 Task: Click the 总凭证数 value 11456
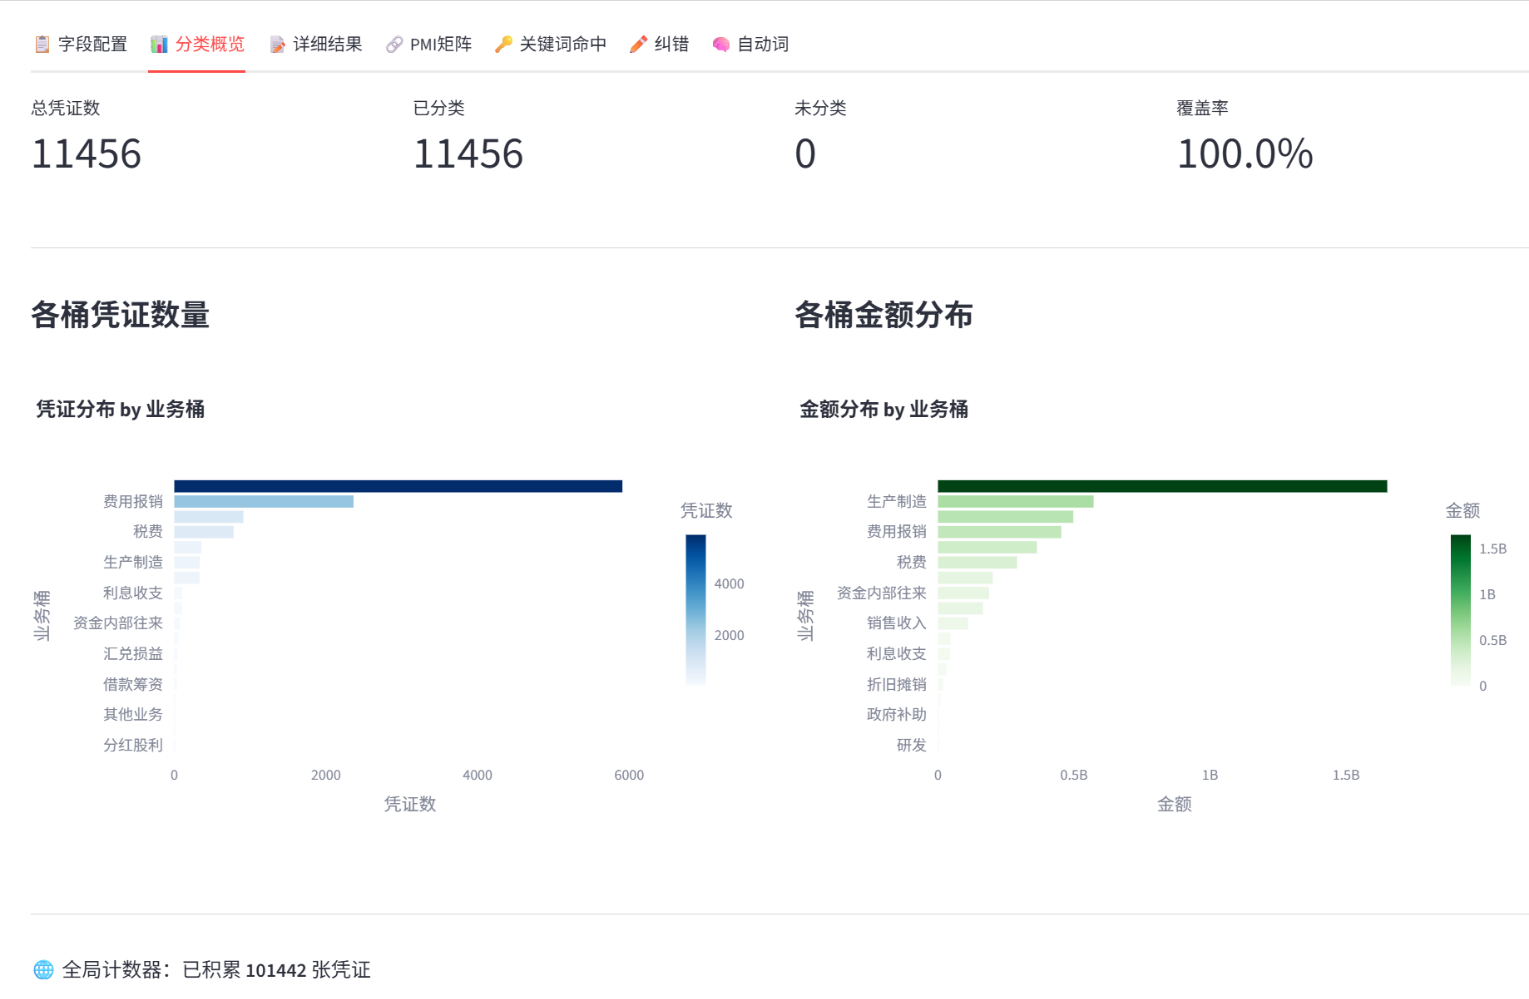coord(86,154)
